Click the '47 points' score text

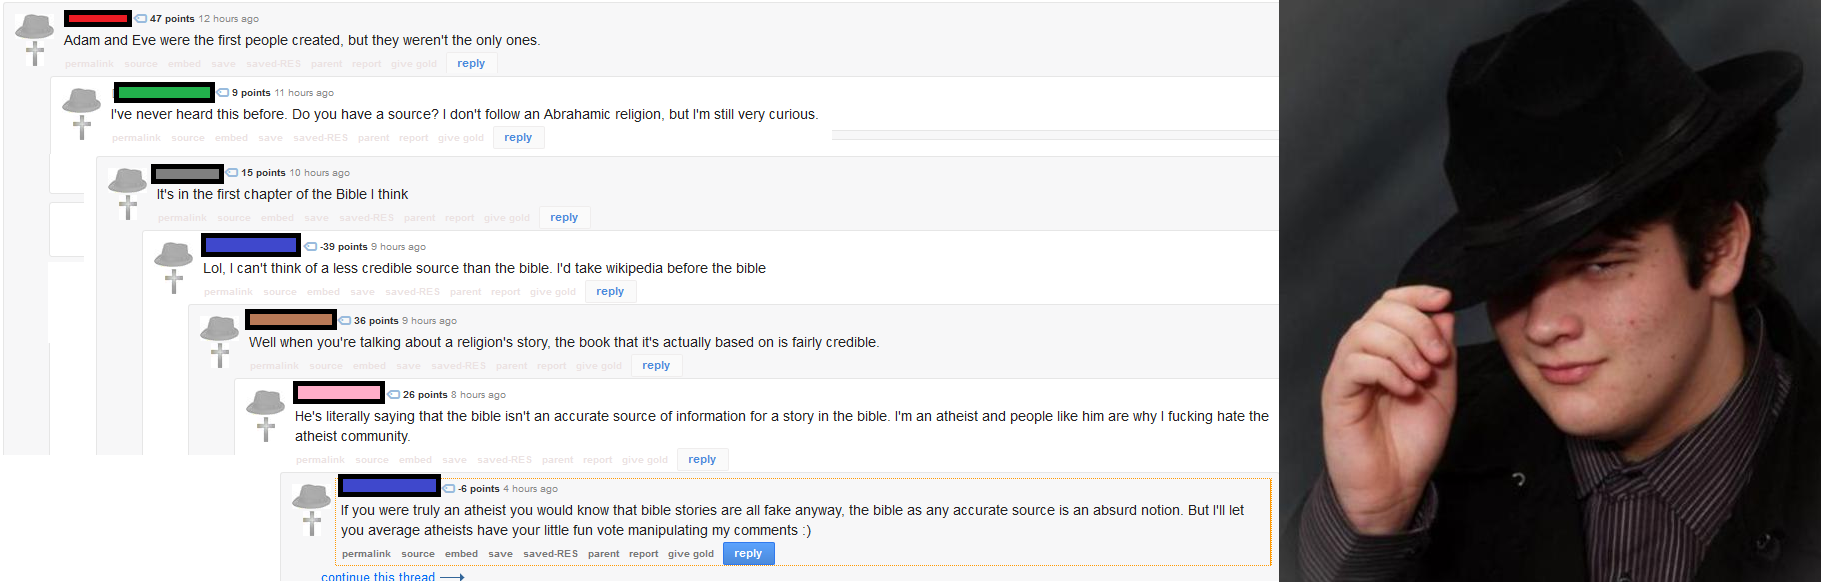point(172,19)
